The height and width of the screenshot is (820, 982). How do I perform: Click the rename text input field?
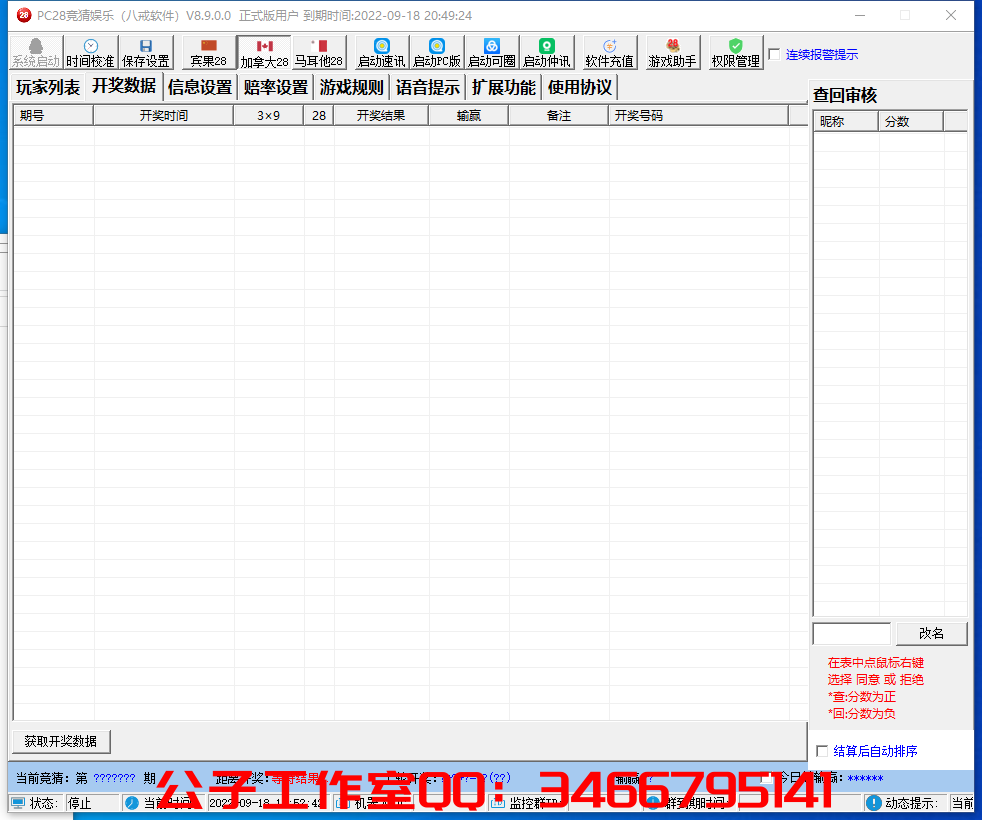852,633
